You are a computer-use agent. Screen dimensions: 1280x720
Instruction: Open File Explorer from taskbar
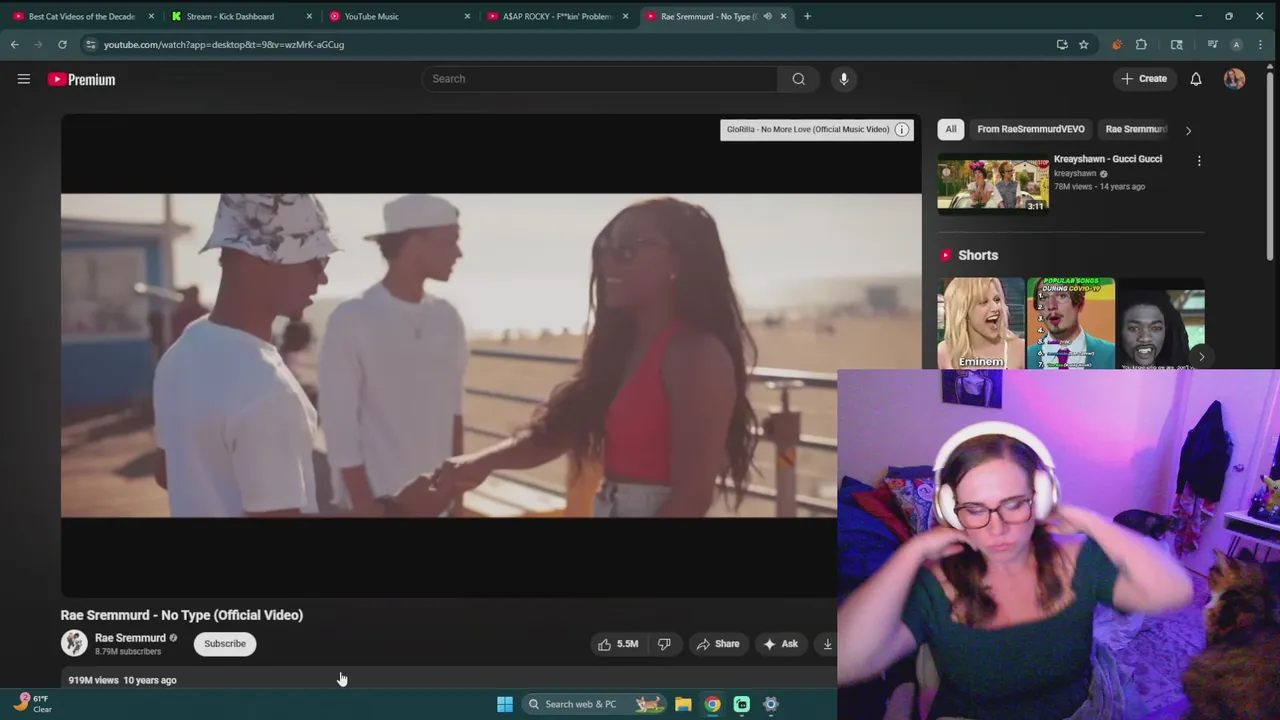683,704
